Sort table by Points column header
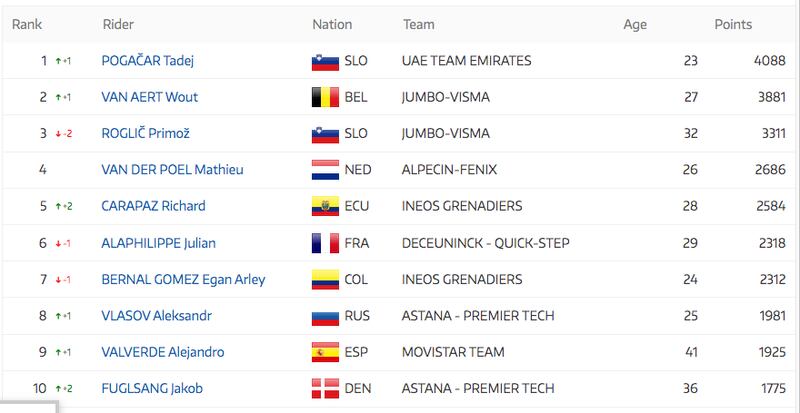The width and height of the screenshot is (800, 413). 733,25
